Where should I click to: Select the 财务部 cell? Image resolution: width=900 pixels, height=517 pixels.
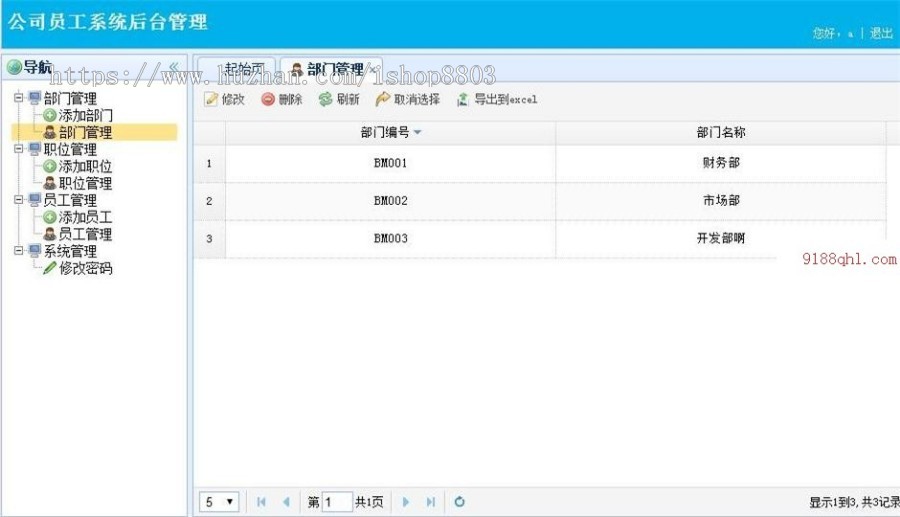click(x=721, y=163)
